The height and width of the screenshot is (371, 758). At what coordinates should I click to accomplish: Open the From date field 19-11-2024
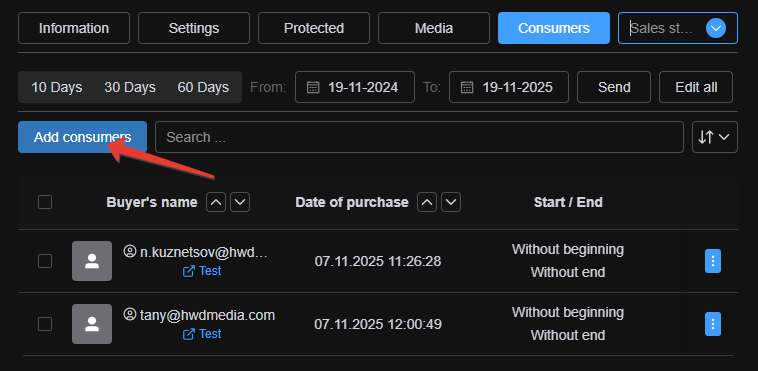pyautogui.click(x=355, y=87)
